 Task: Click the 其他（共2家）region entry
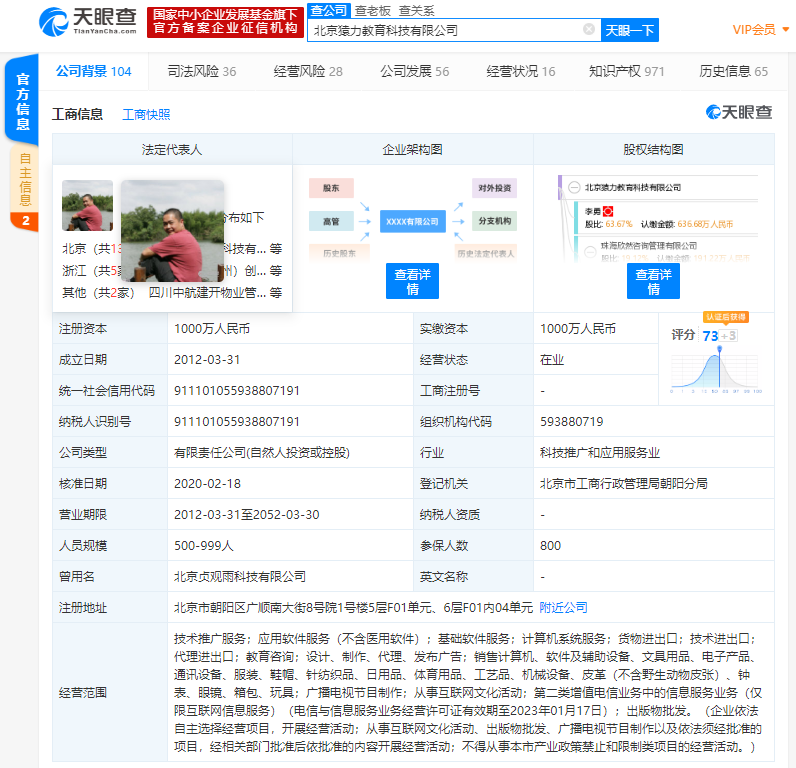pyautogui.click(x=97, y=292)
